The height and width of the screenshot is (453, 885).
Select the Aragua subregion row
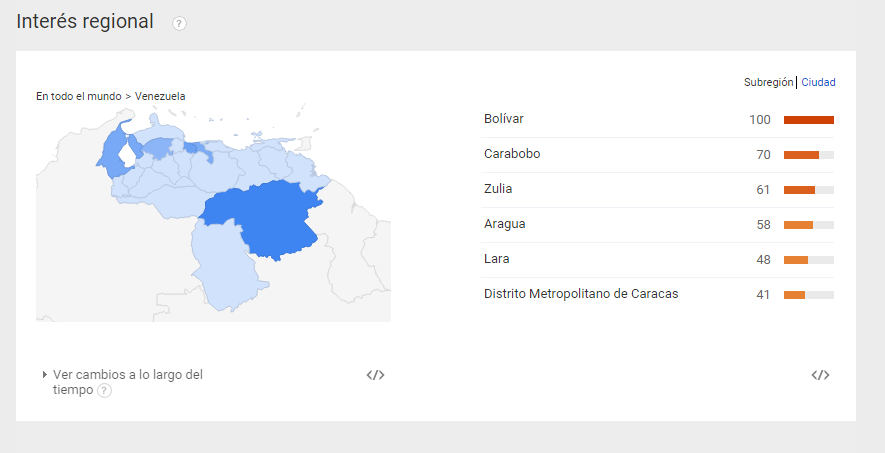504,224
